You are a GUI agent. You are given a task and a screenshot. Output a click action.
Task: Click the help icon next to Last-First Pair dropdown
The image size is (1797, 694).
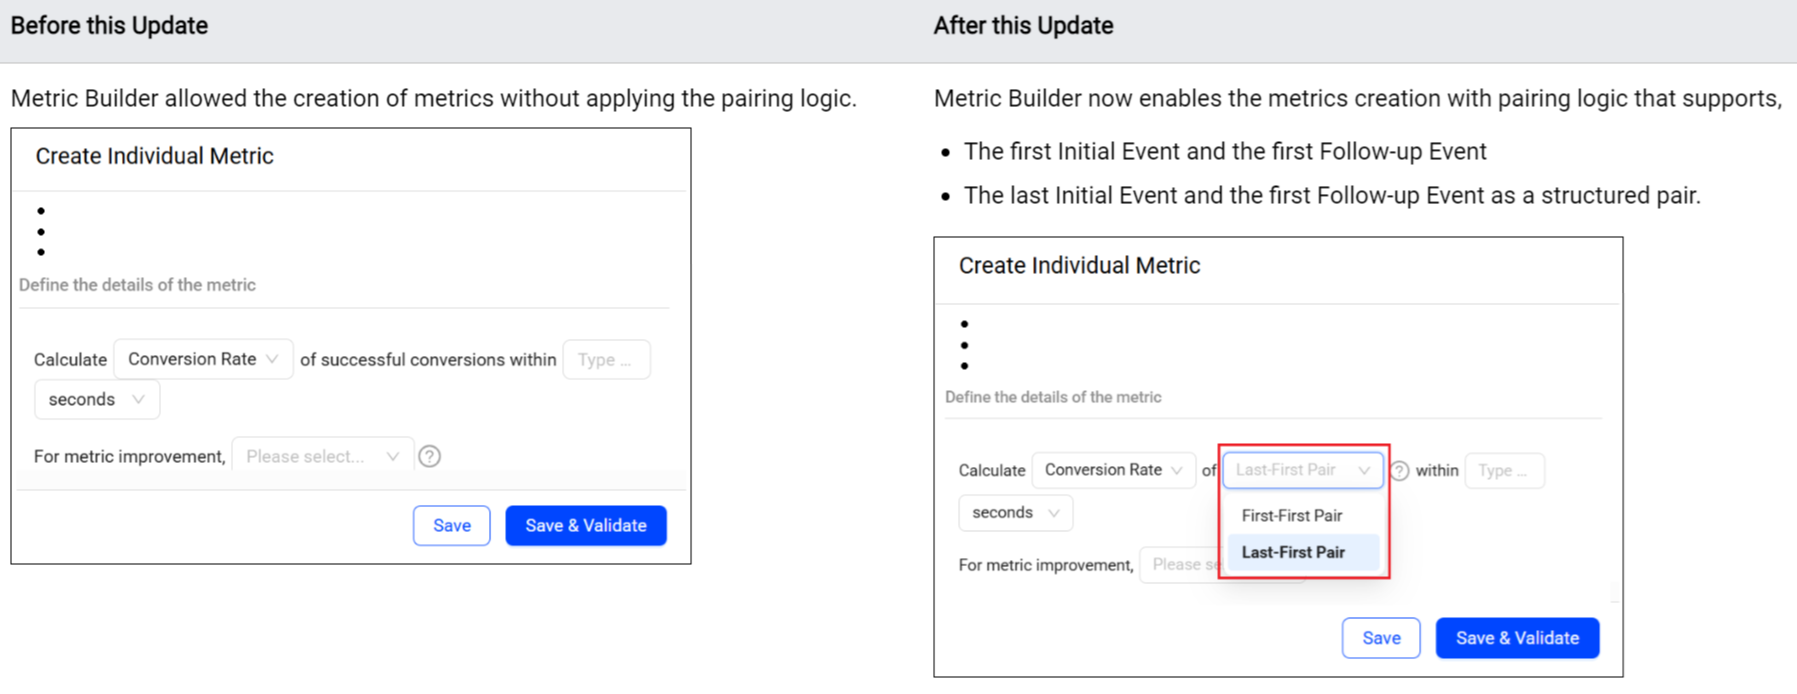coord(1400,471)
